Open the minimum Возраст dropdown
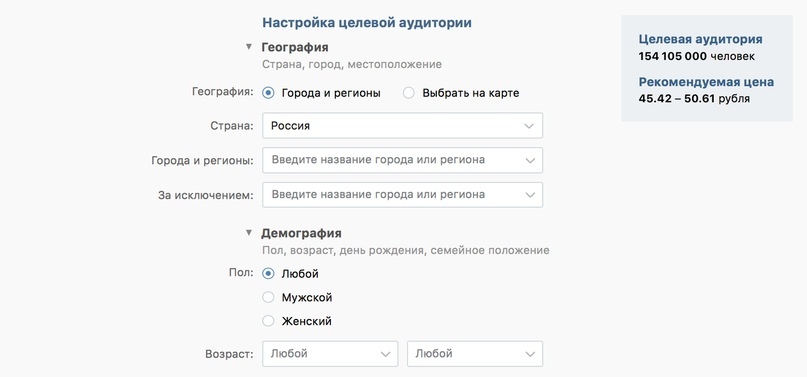 tap(330, 354)
